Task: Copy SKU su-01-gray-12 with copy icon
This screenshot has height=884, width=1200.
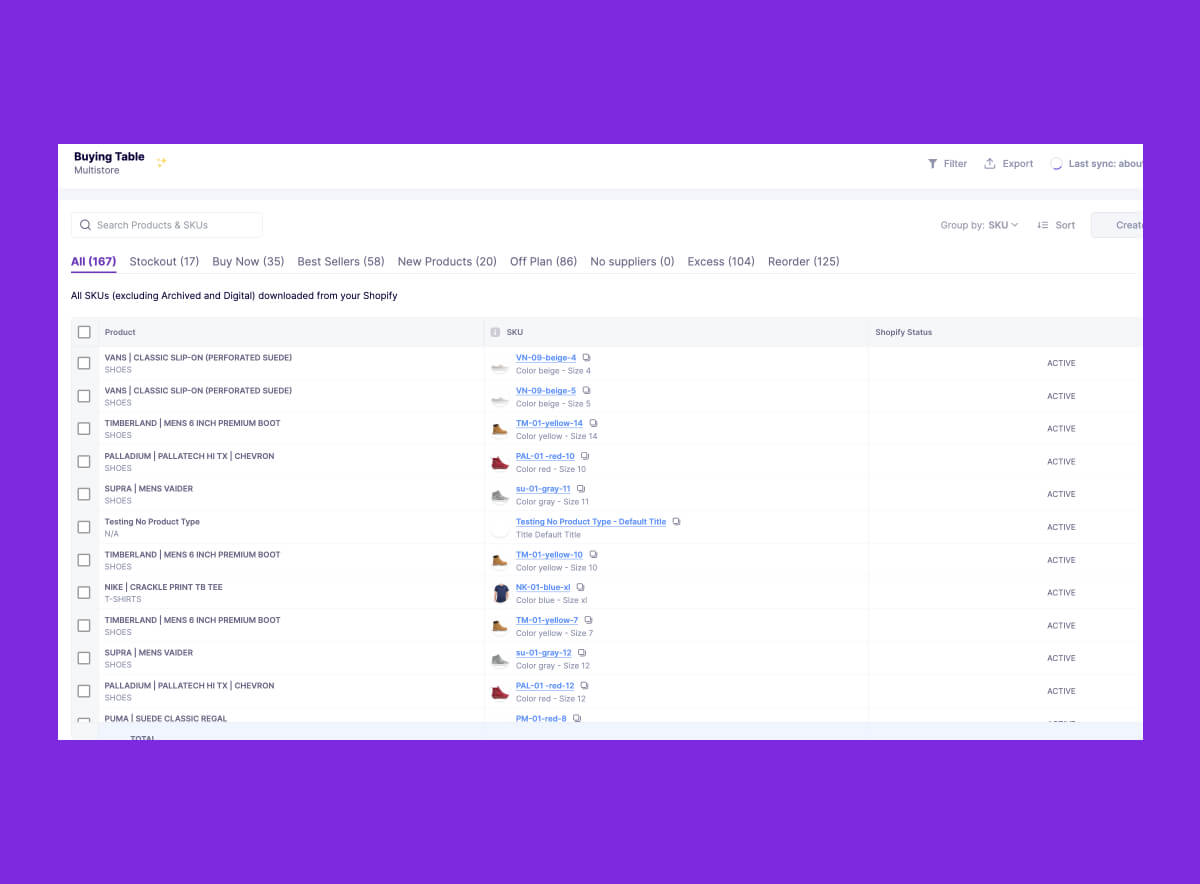Action: (582, 653)
